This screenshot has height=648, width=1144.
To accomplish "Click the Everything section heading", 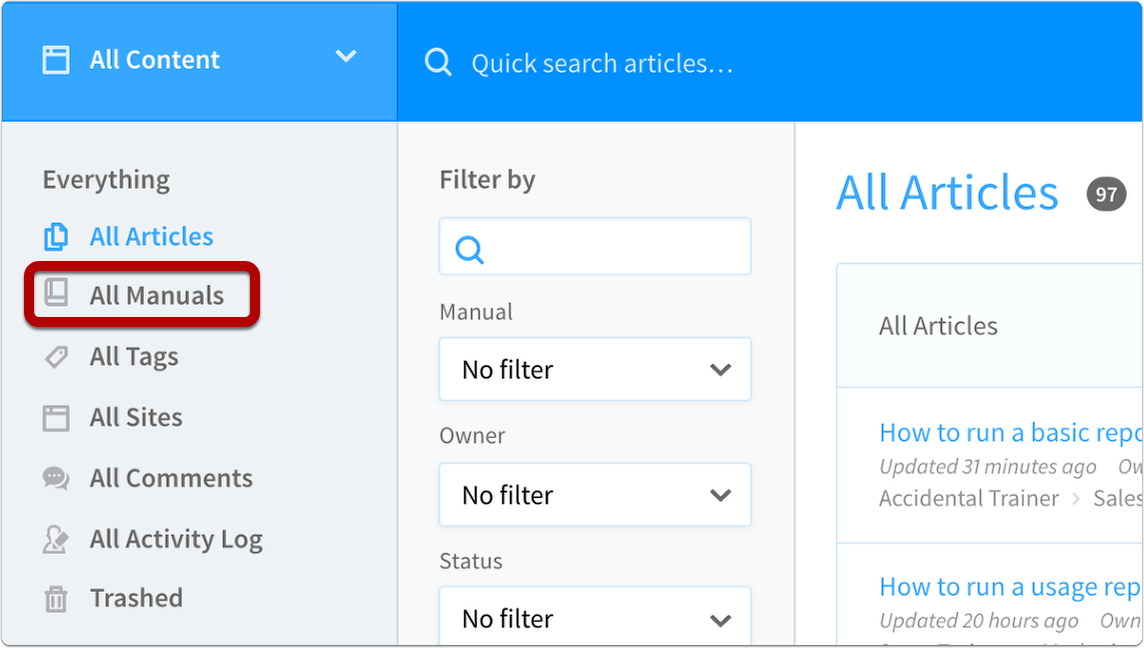I will coord(107,180).
